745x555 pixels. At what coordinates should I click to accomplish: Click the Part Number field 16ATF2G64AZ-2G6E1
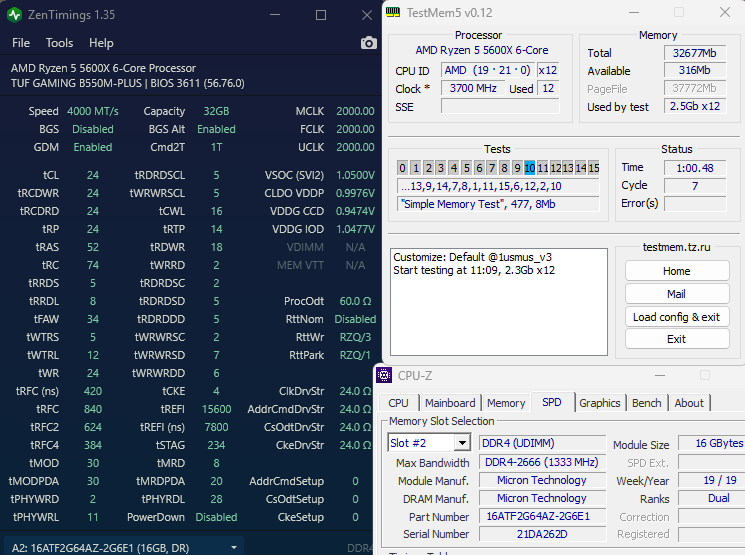pos(542,517)
